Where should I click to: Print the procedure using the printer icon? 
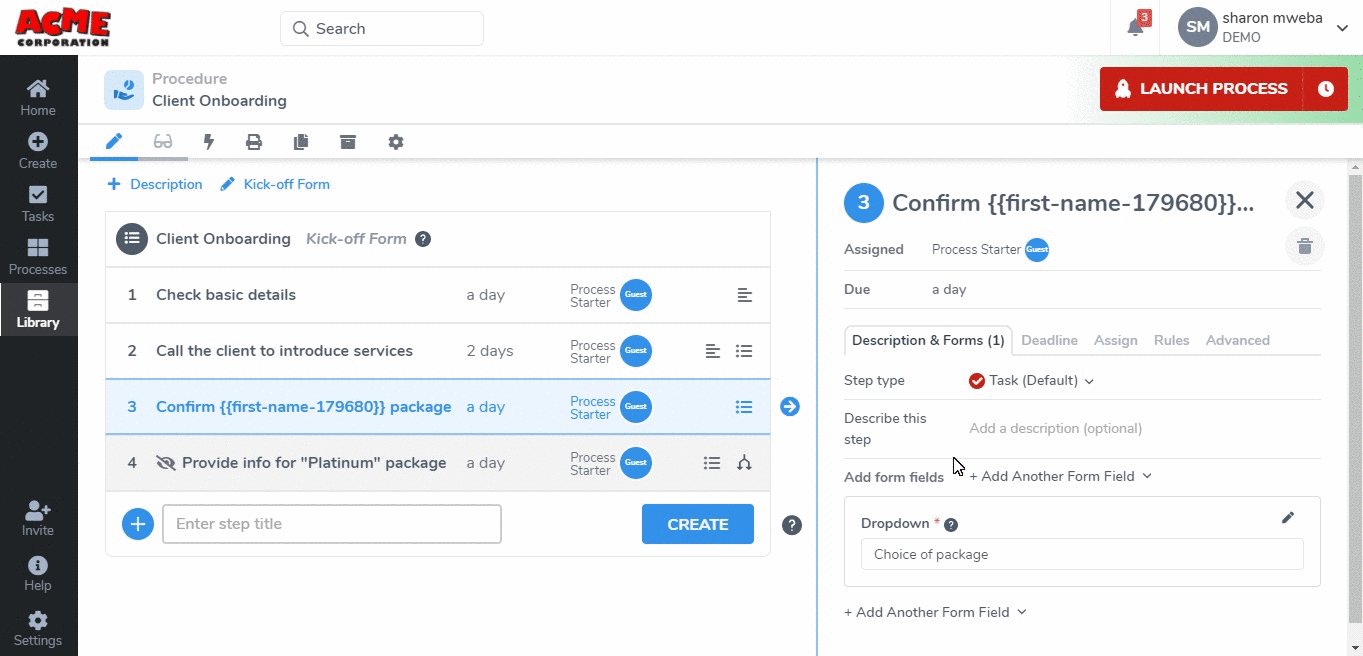tap(254, 141)
